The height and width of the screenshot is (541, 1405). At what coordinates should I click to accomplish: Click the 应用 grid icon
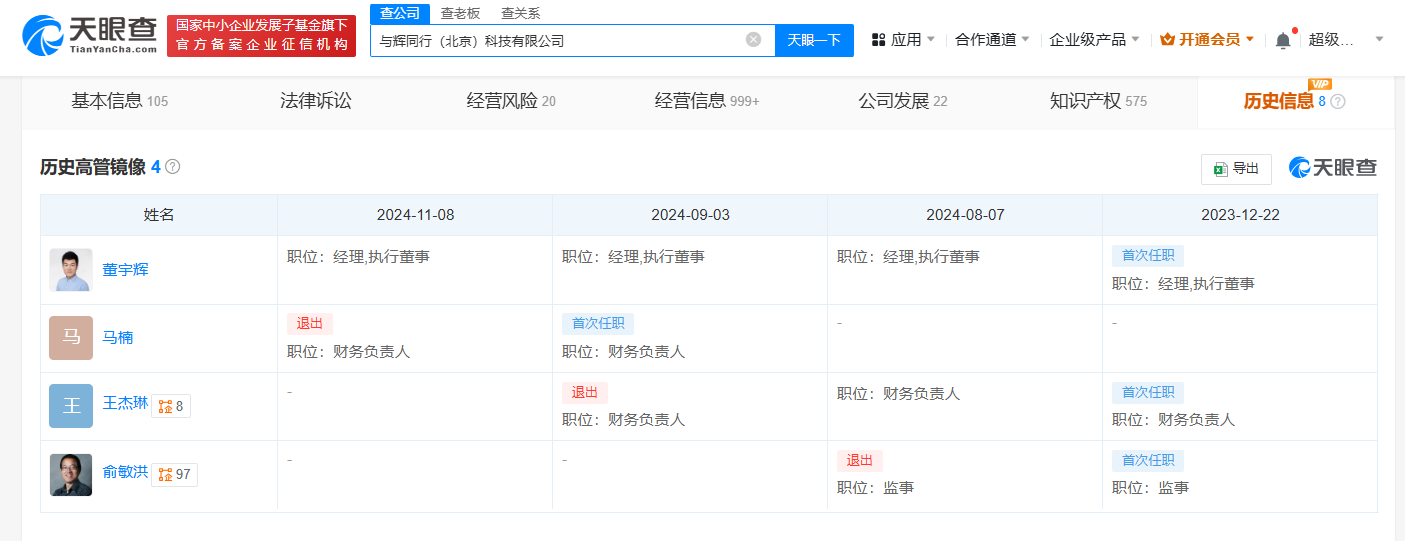point(879,40)
